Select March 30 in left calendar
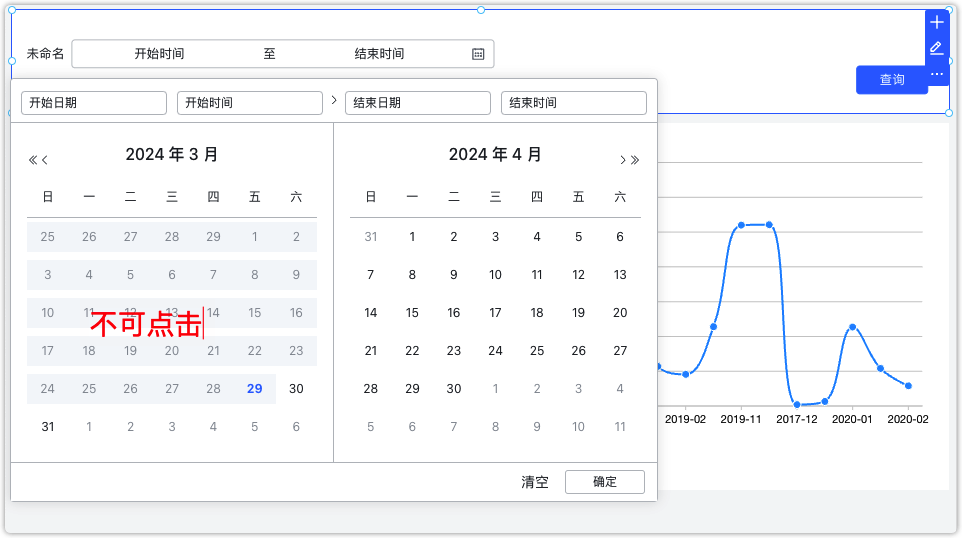Screen dimensions: 962x538 tap(296, 388)
